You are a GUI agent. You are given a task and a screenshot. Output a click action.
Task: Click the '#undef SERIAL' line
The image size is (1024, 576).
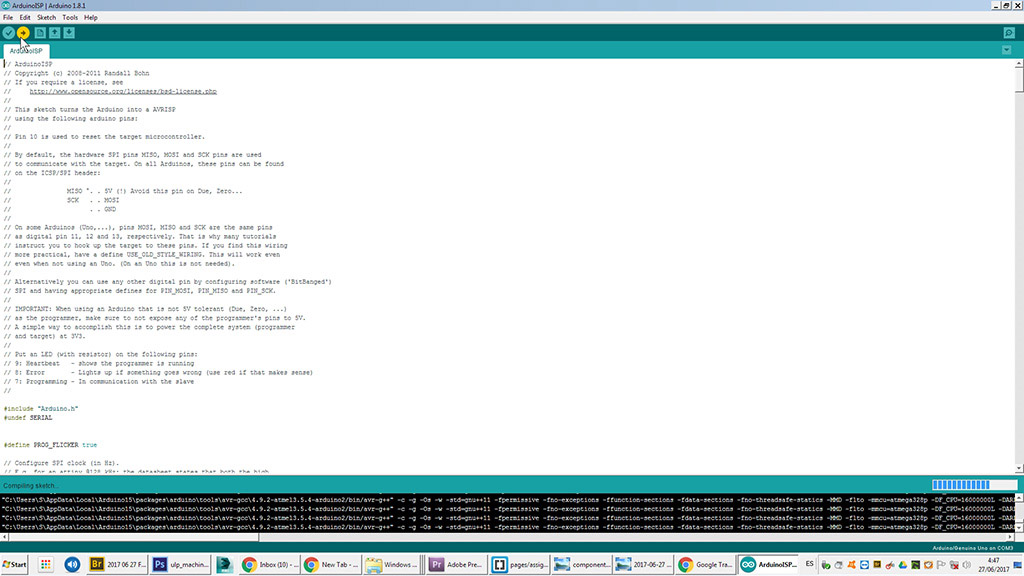coord(27,418)
